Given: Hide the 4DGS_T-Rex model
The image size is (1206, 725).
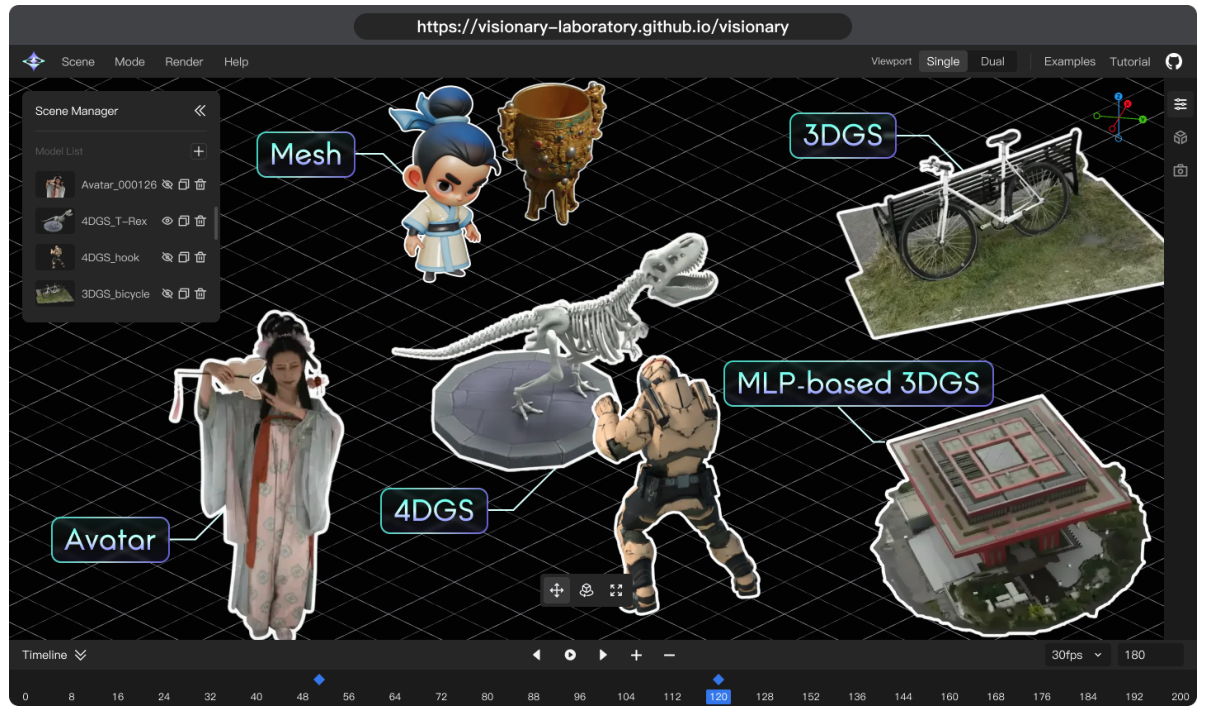Looking at the screenshot, I should 166,221.
